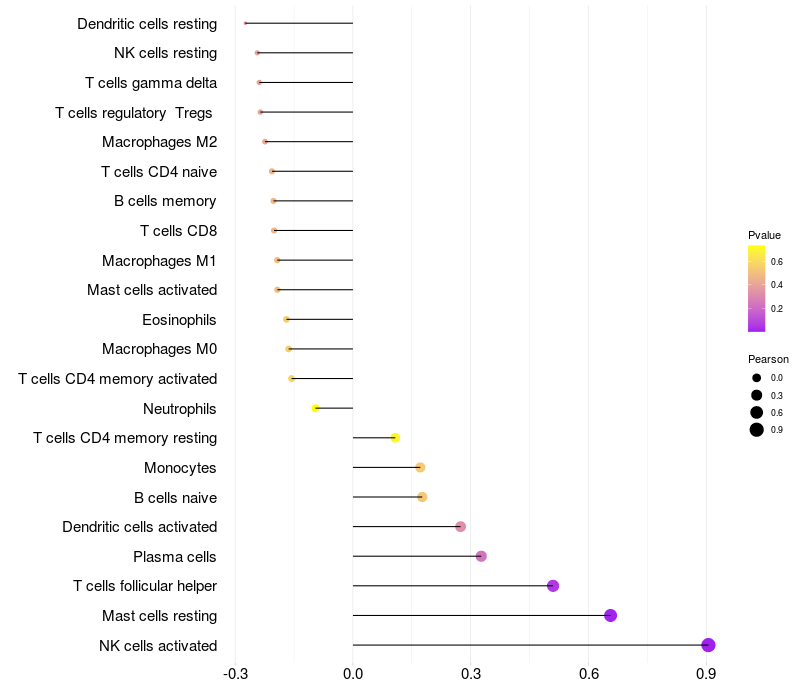Select the Dendritic cells activated dot
The image size is (800, 700).
coord(461,527)
